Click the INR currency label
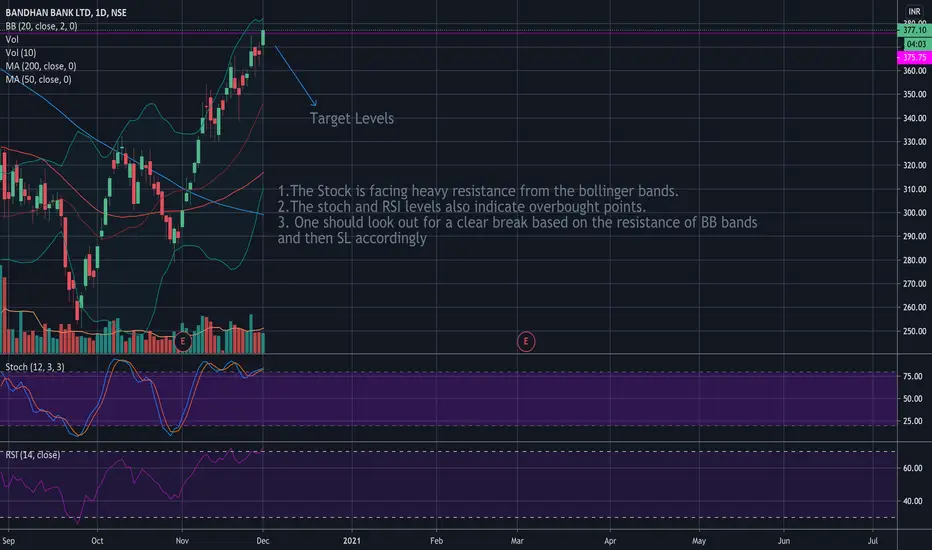 point(914,11)
